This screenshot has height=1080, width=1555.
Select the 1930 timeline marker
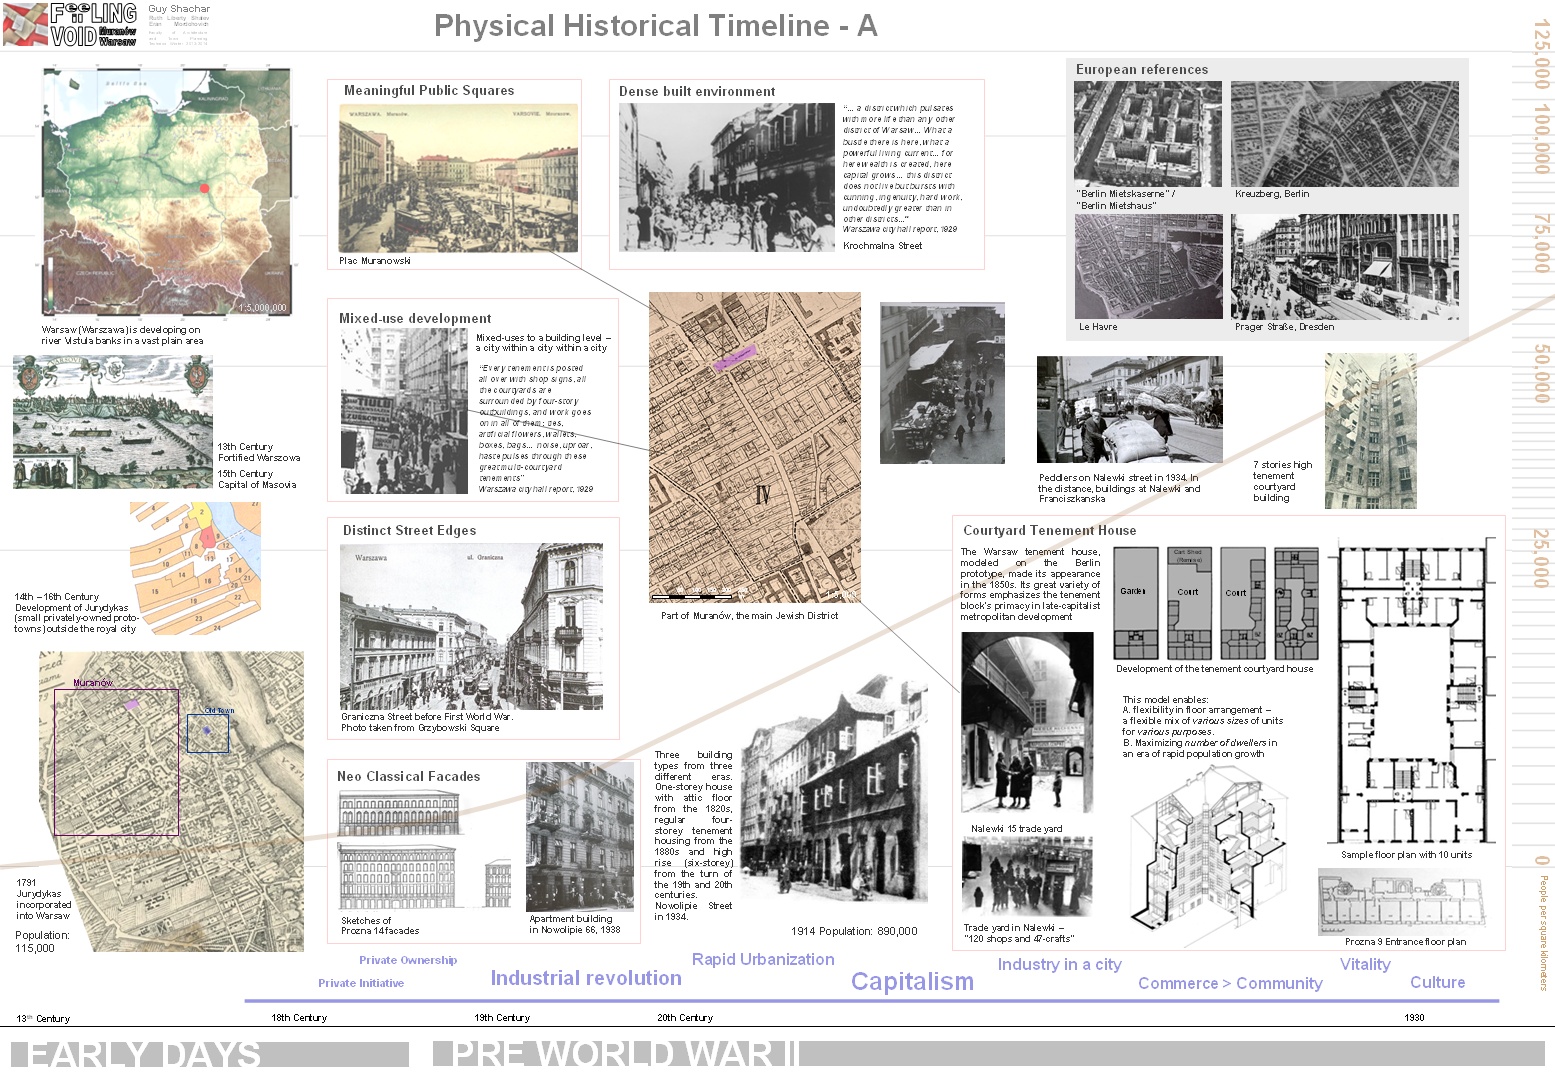pyautogui.click(x=1414, y=1018)
